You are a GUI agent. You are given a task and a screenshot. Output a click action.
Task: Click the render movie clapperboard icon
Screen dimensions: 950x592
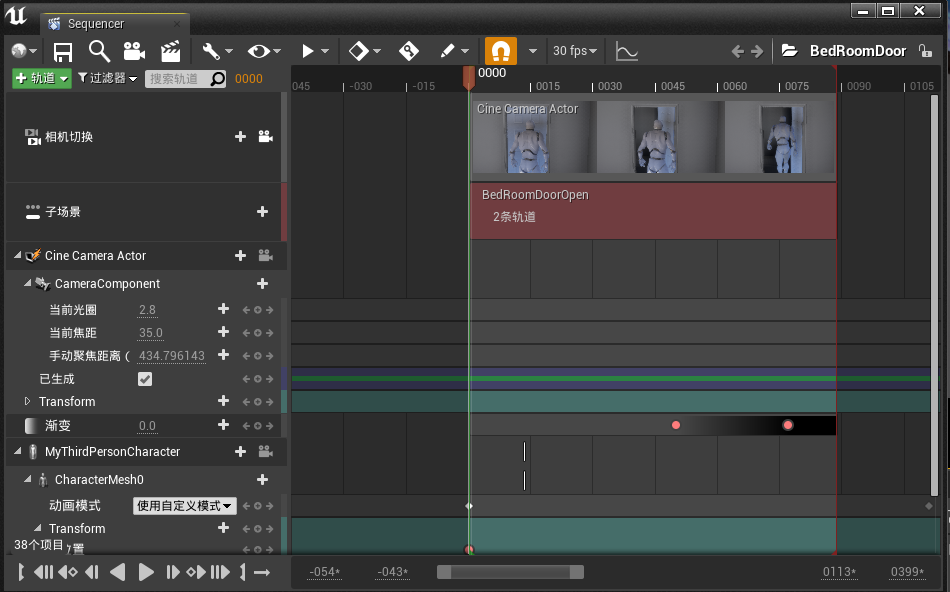[x=171, y=51]
